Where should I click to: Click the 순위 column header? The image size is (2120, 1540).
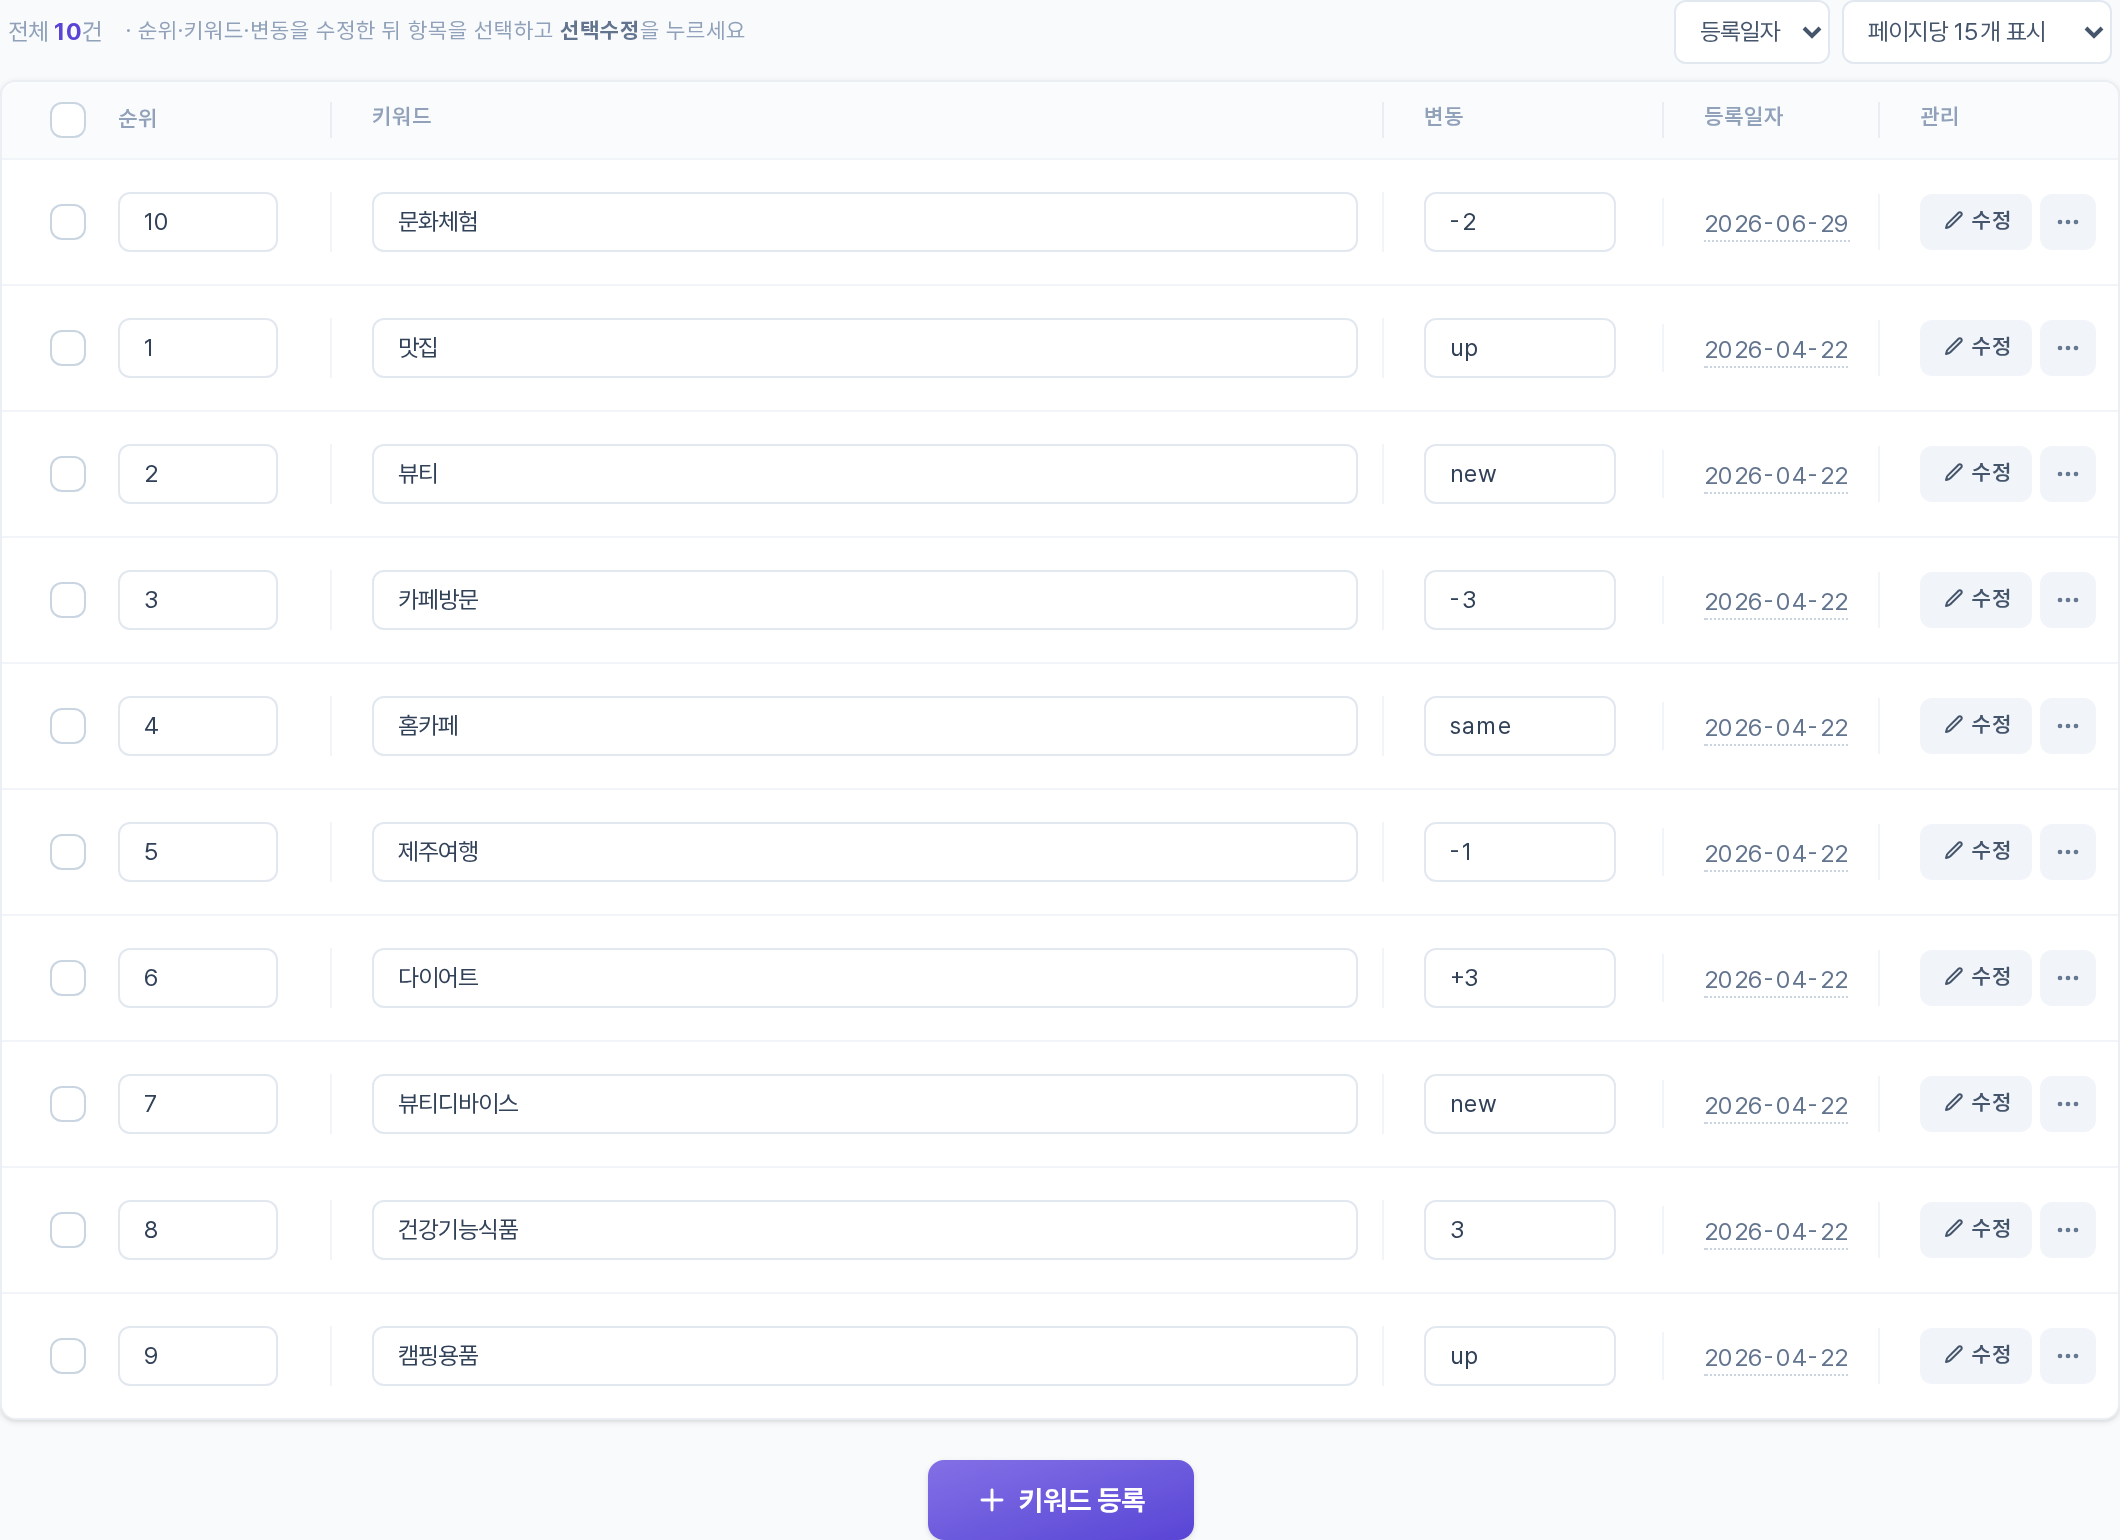(x=137, y=119)
